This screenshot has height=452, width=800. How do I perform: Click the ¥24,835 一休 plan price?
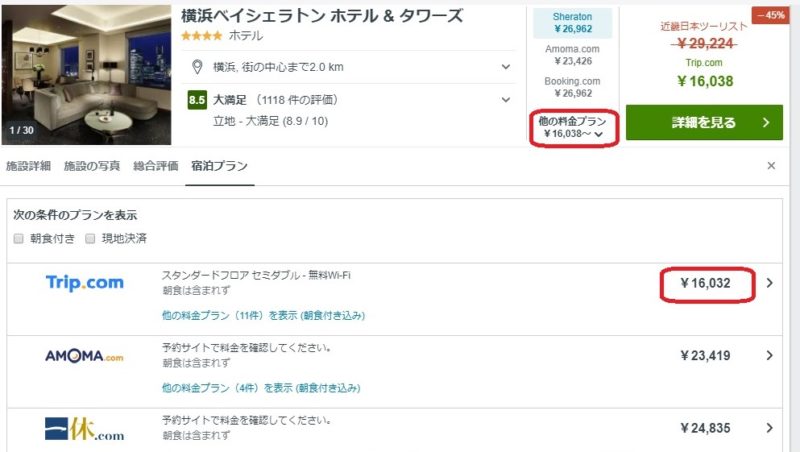click(x=705, y=428)
